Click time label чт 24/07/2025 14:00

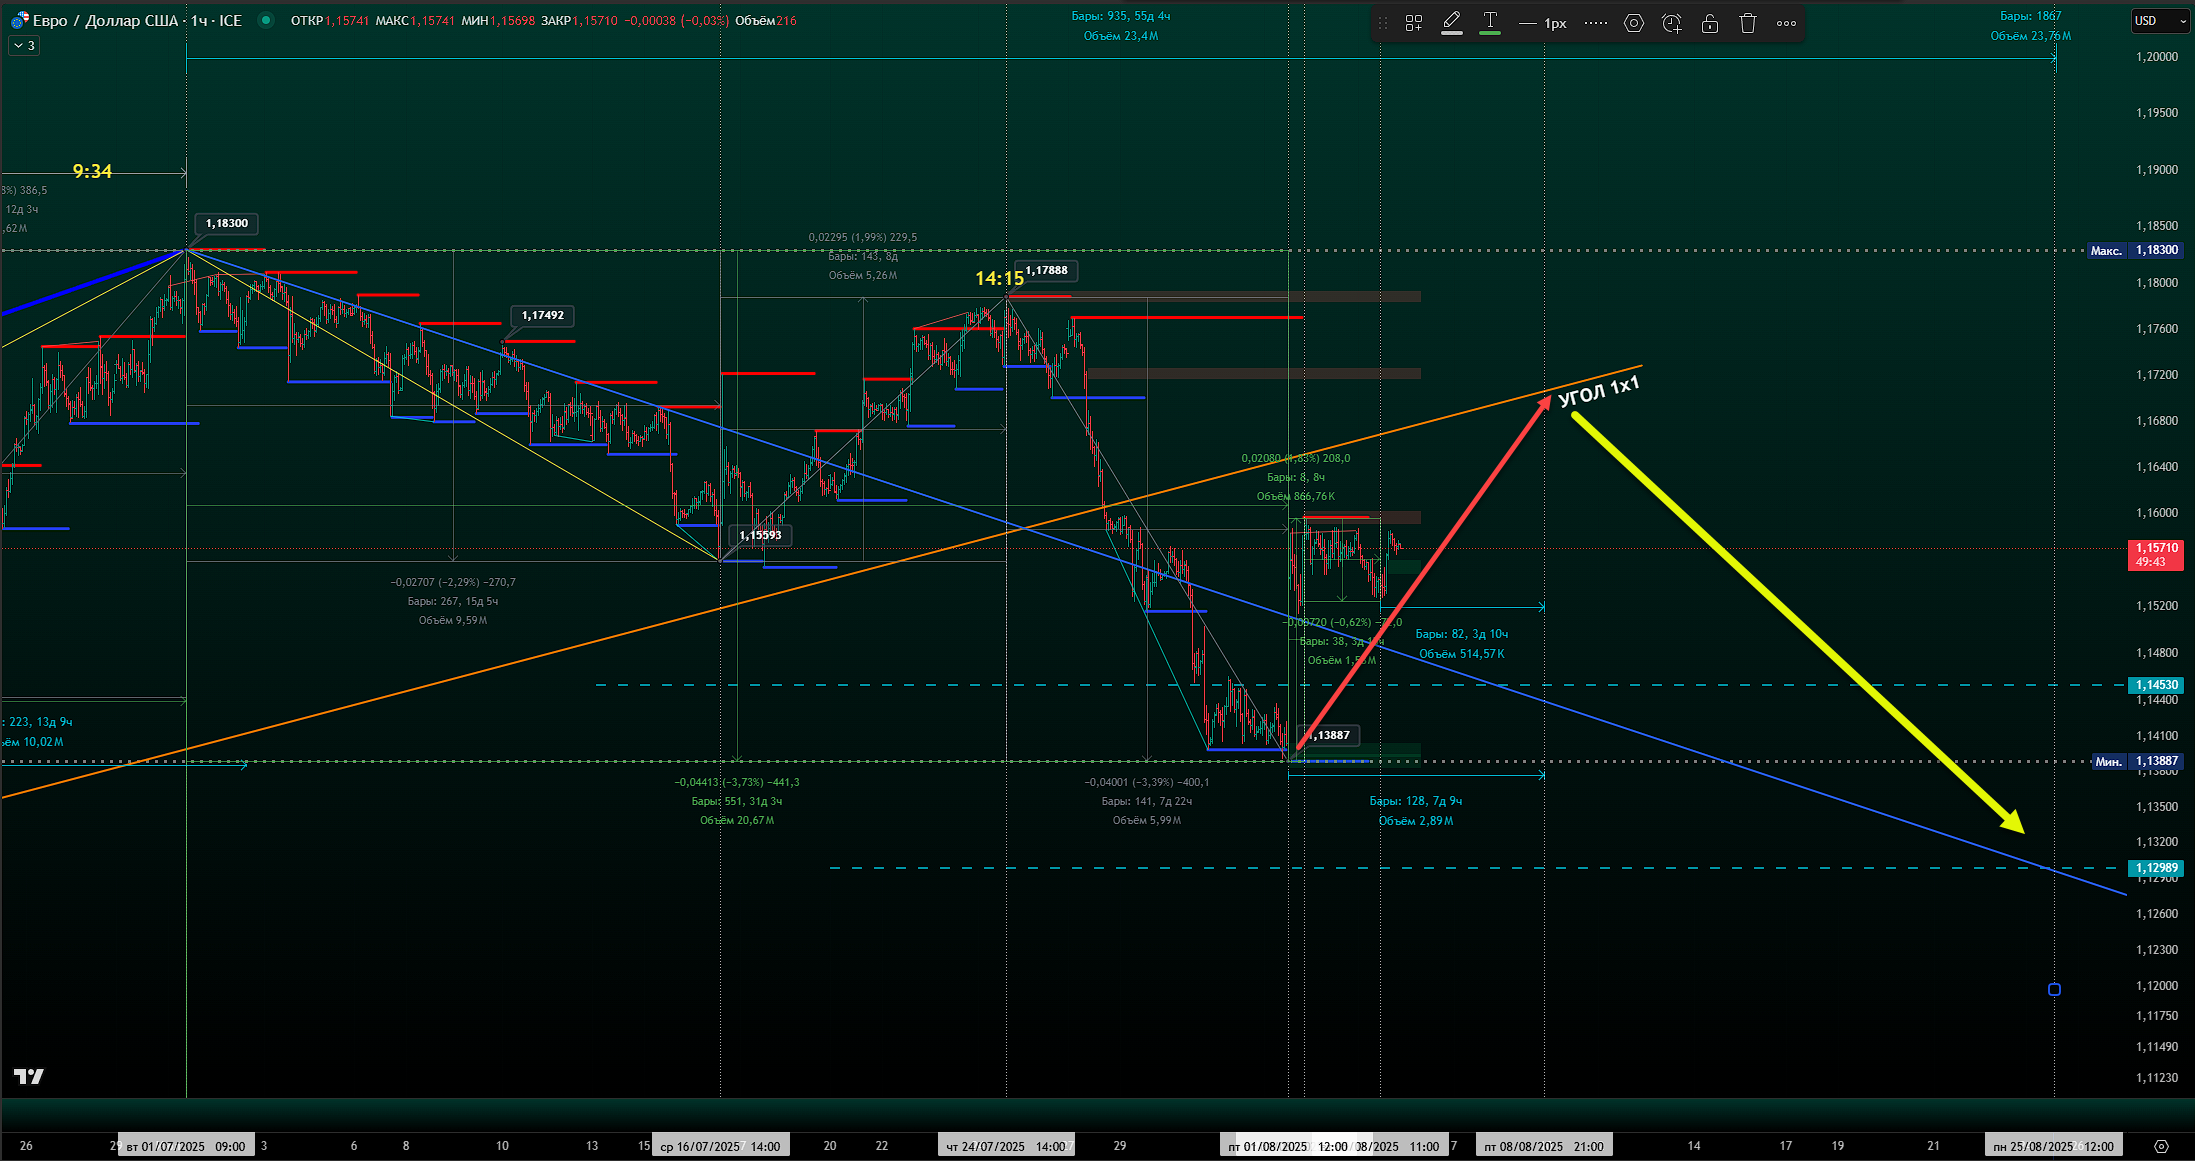coord(1006,1146)
